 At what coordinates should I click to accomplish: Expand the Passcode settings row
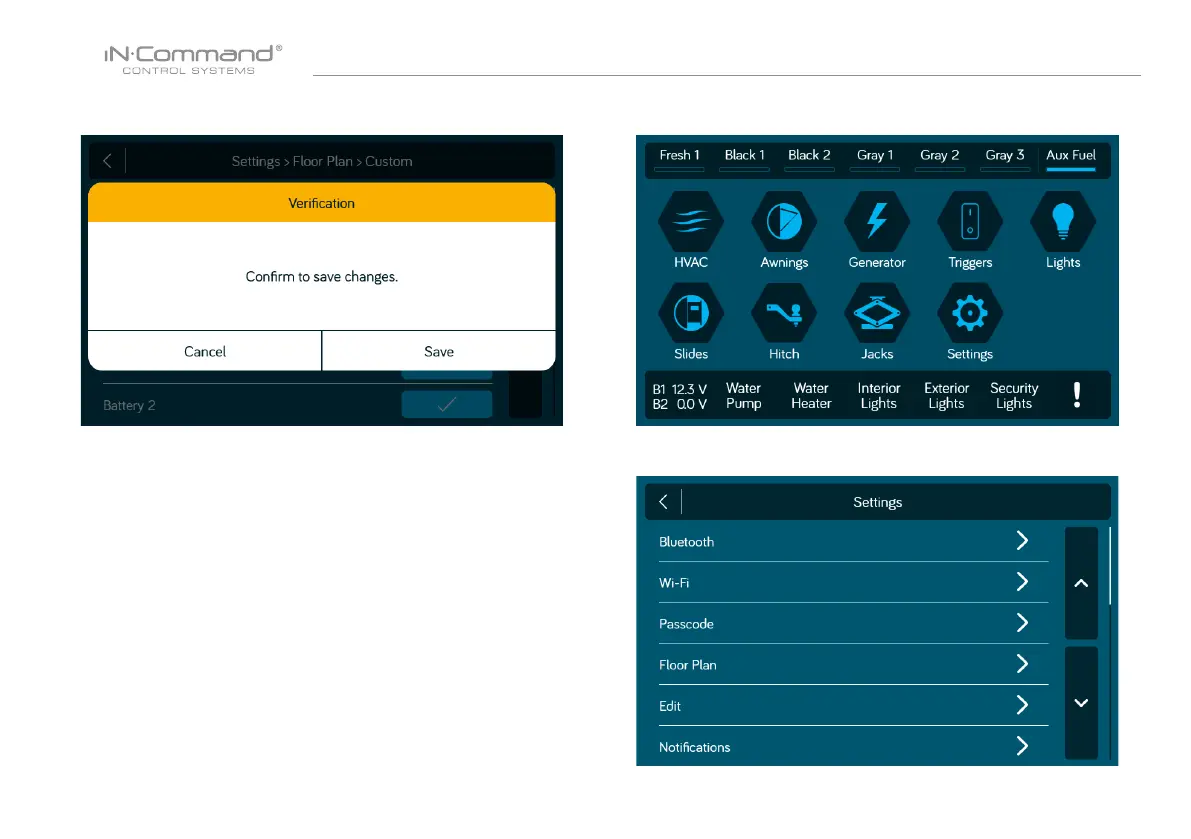point(854,623)
